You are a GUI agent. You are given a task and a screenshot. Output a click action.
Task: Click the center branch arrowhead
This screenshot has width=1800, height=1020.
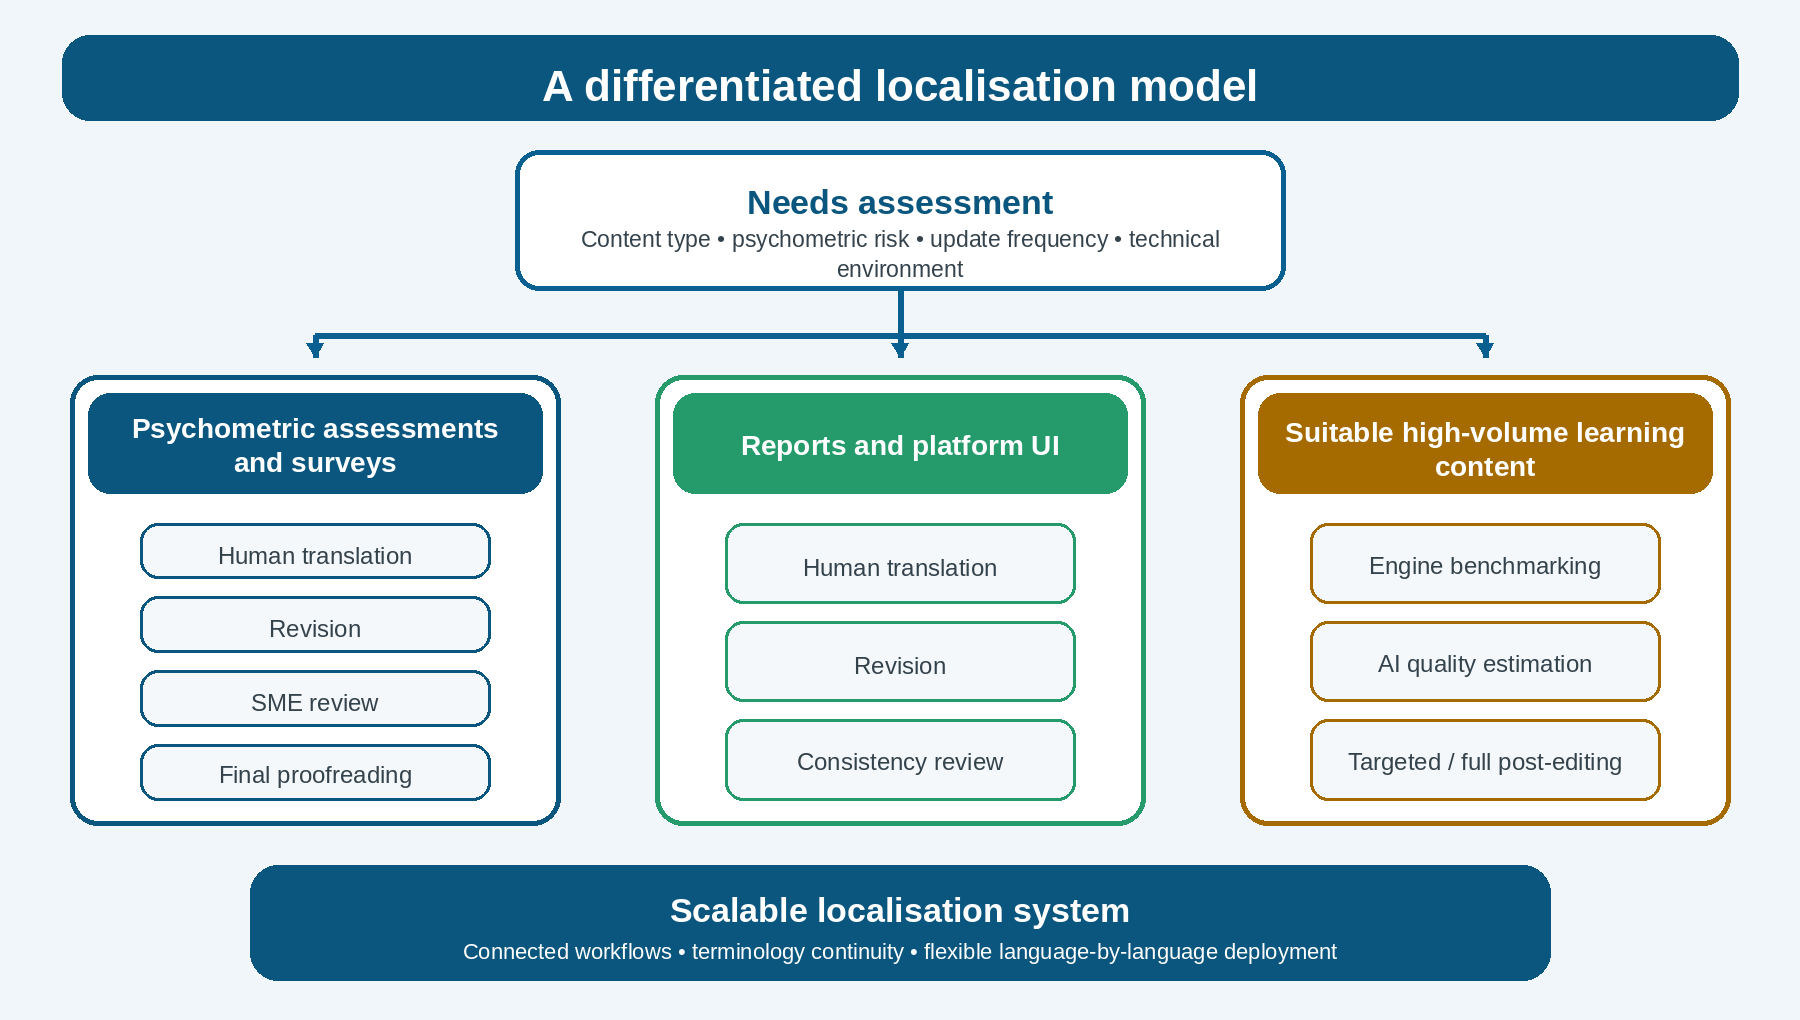coord(900,349)
